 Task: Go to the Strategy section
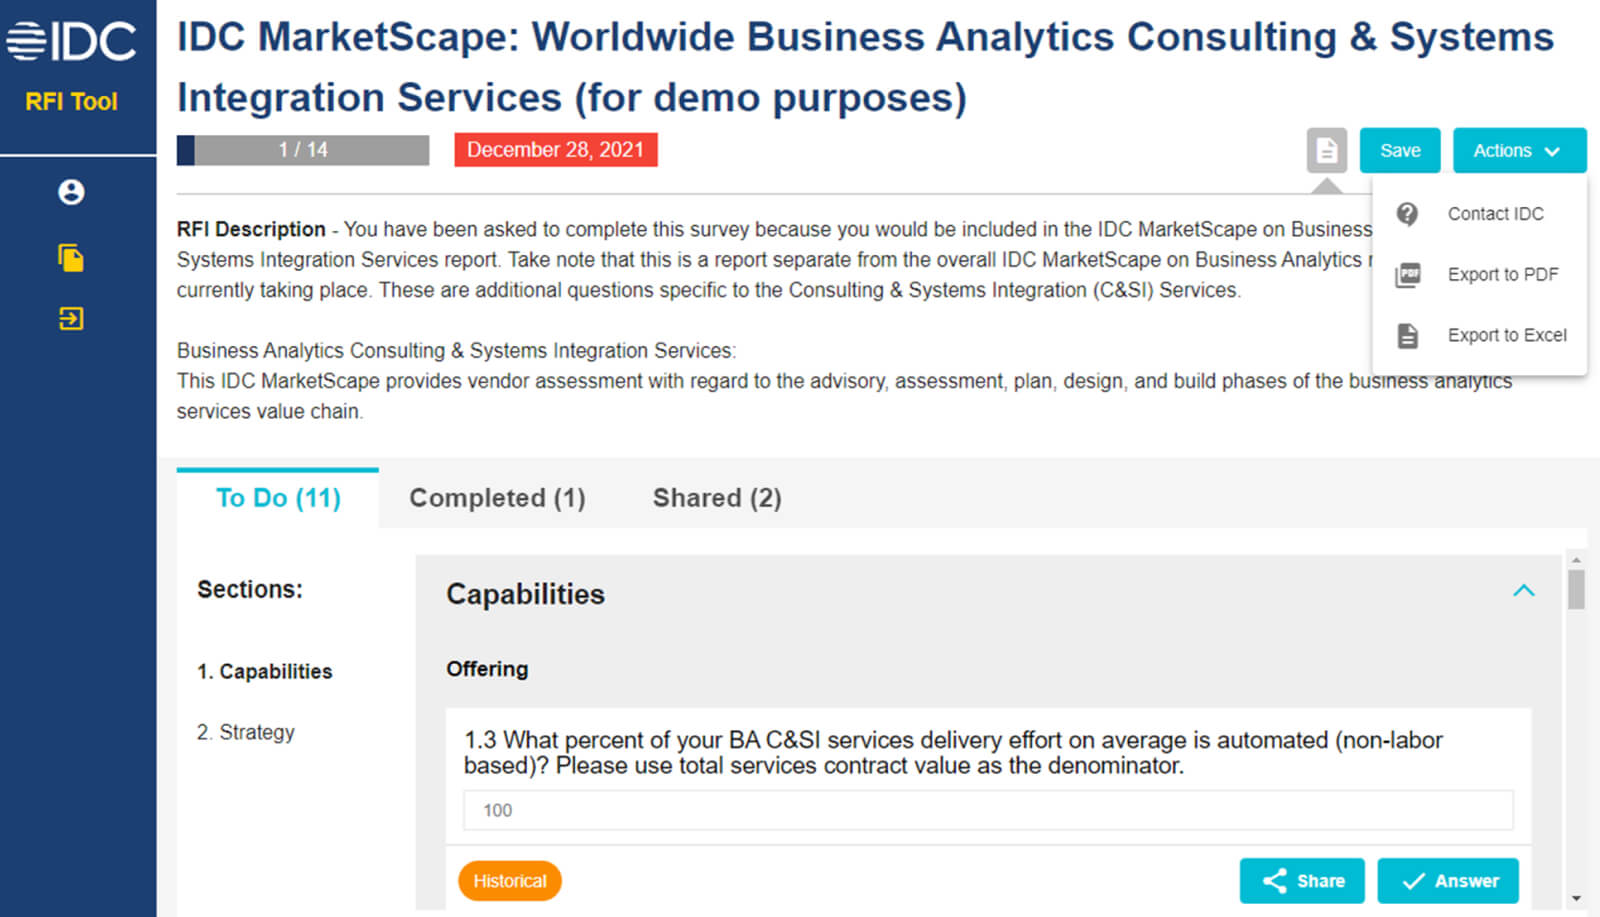click(246, 732)
